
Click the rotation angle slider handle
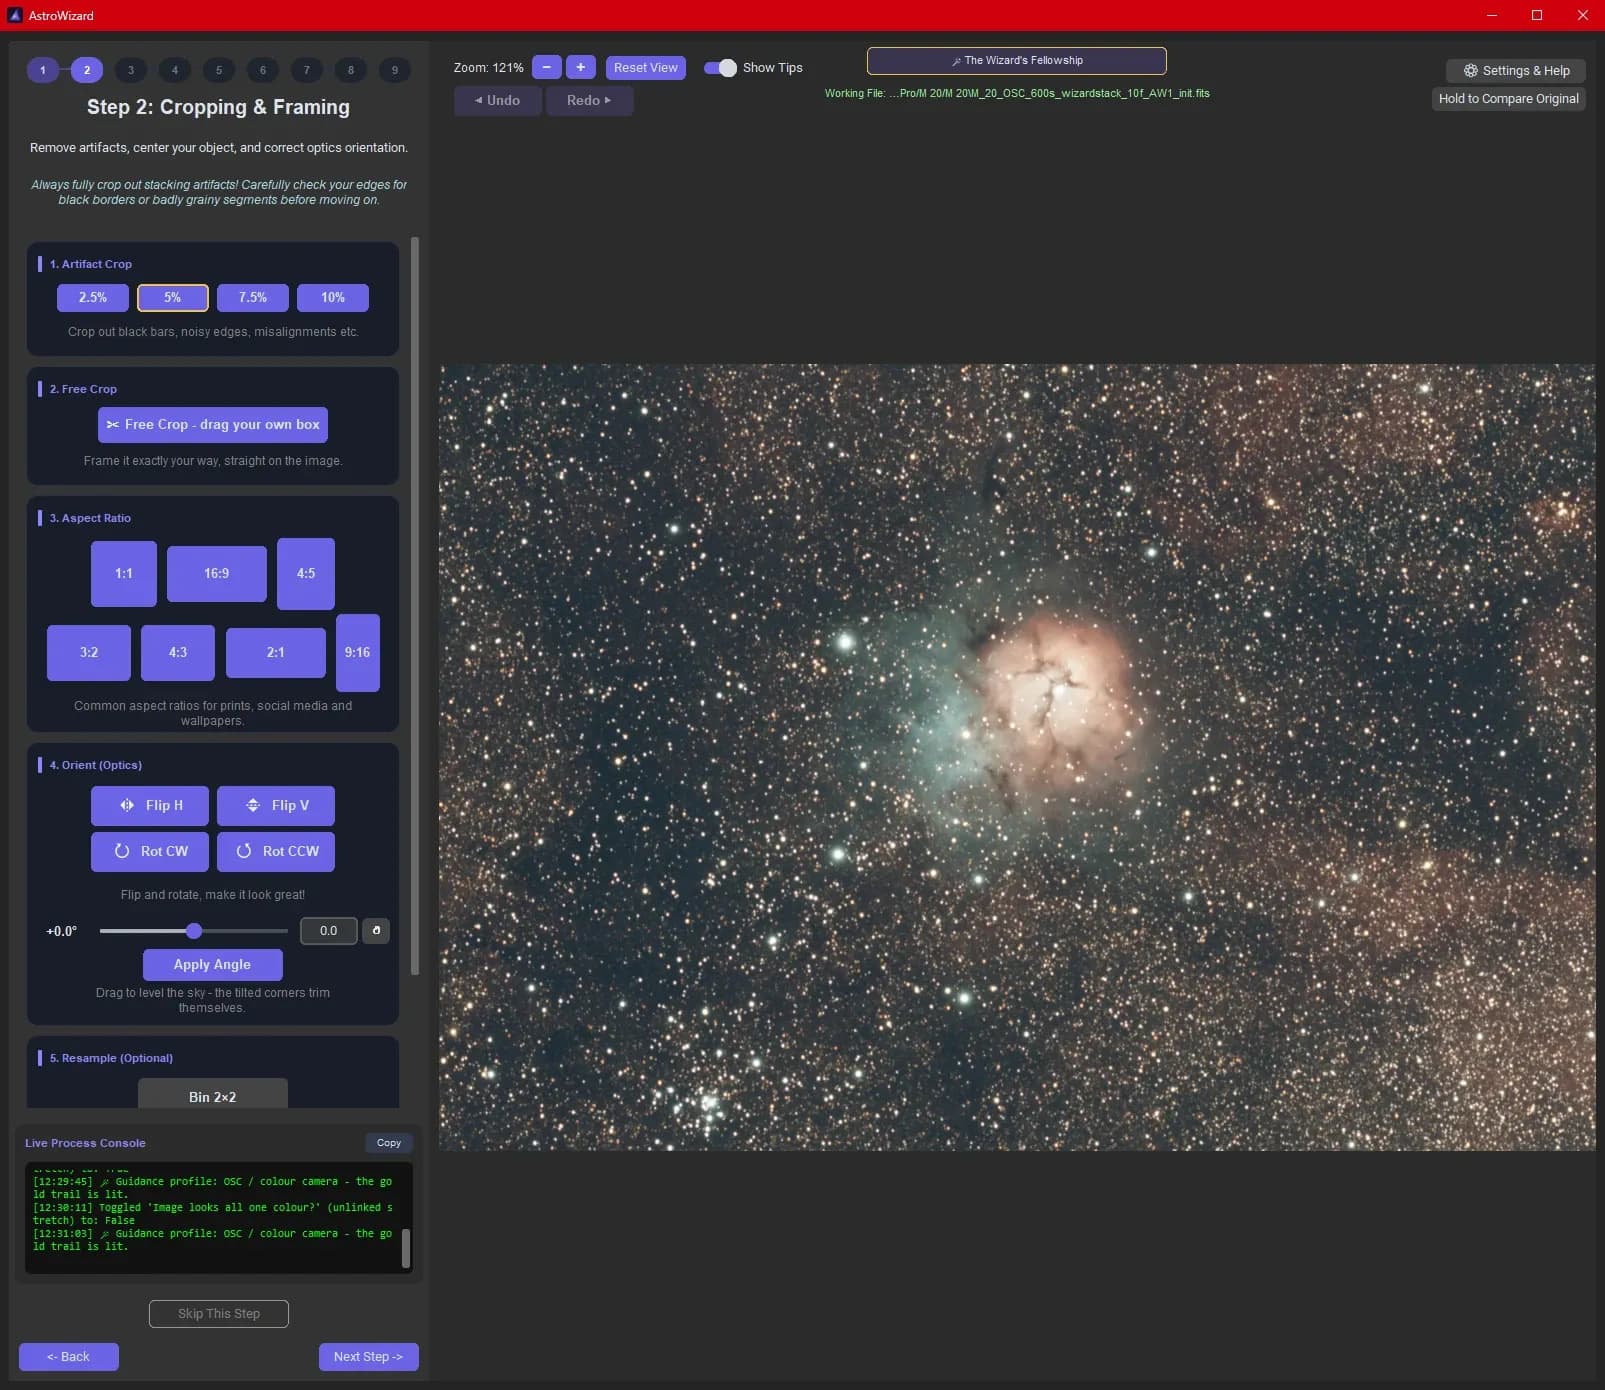click(194, 931)
